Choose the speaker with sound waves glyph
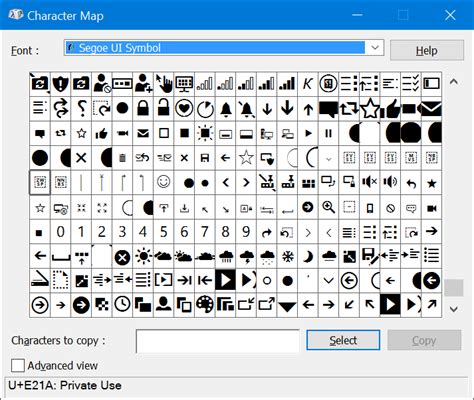Screen dimensions: 474x400 [x=391, y=182]
